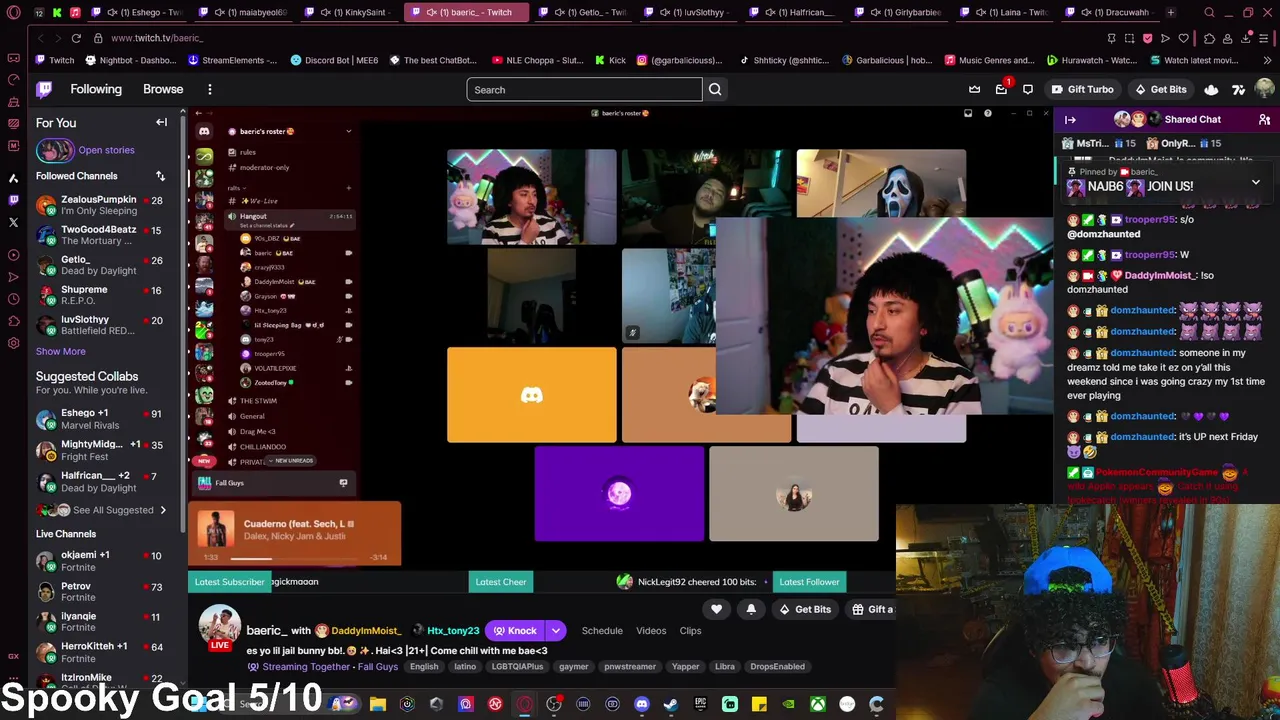Open the Knock dropdown arrow
The width and height of the screenshot is (1280, 720).
[556, 630]
